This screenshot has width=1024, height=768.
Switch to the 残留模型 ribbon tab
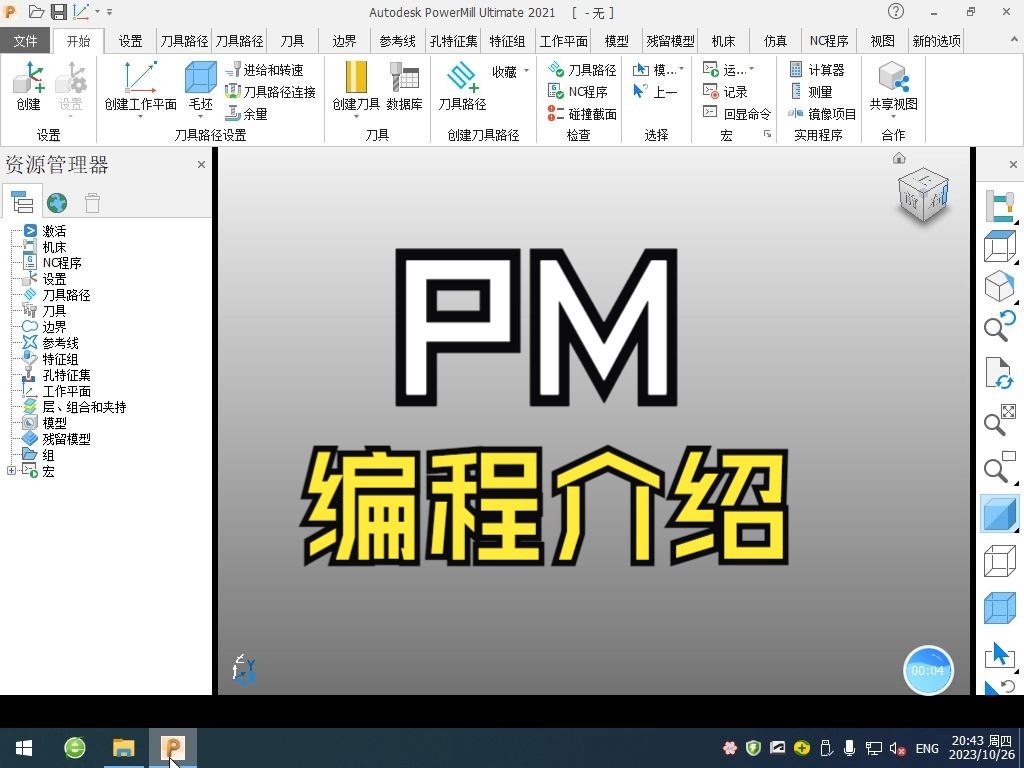(x=670, y=41)
